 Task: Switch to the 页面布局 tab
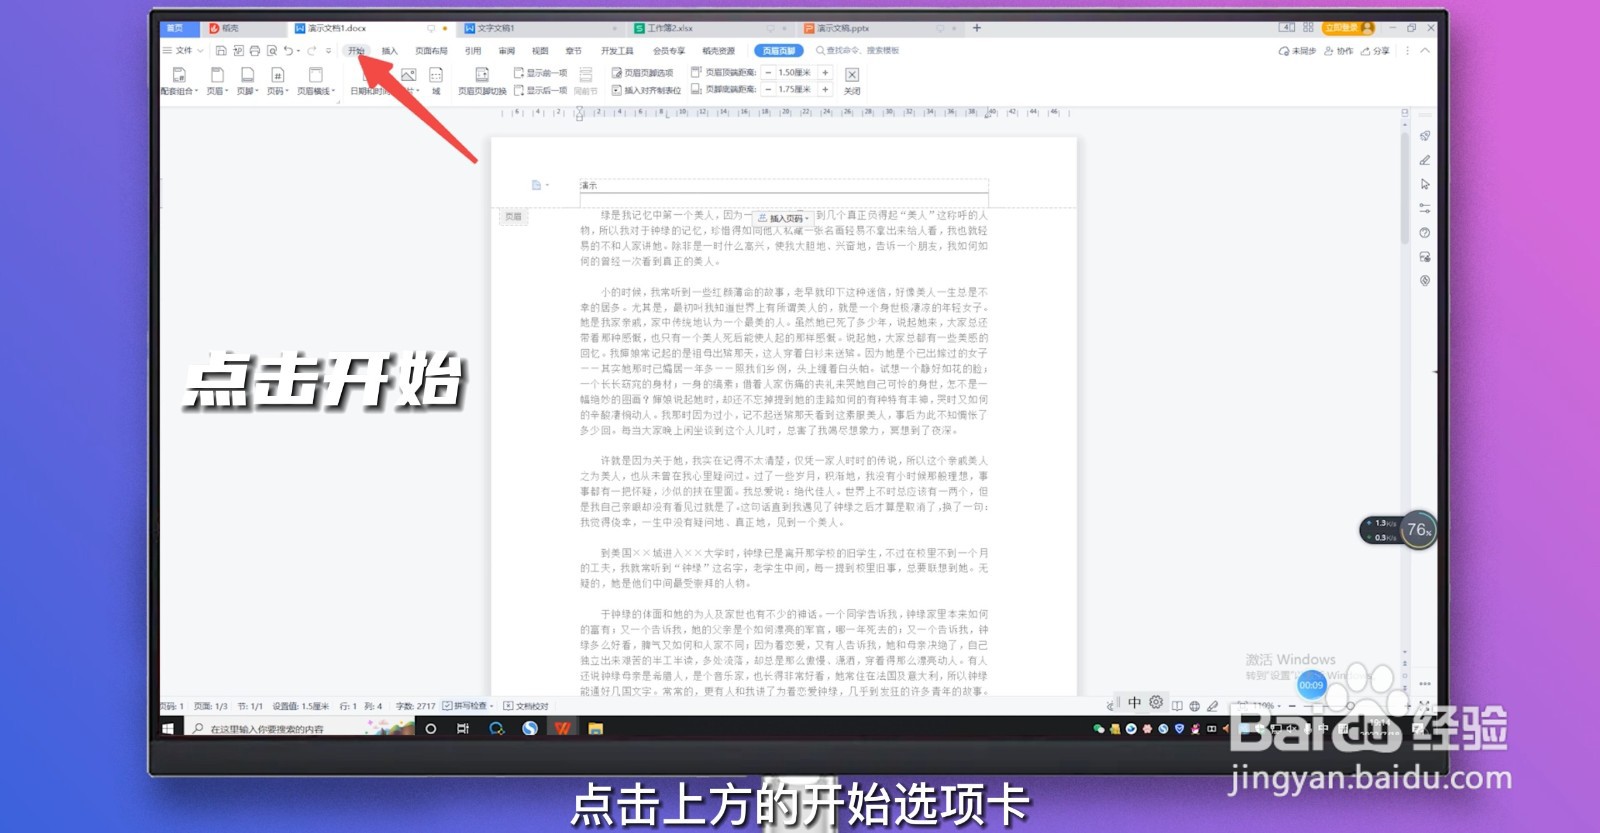tap(431, 51)
